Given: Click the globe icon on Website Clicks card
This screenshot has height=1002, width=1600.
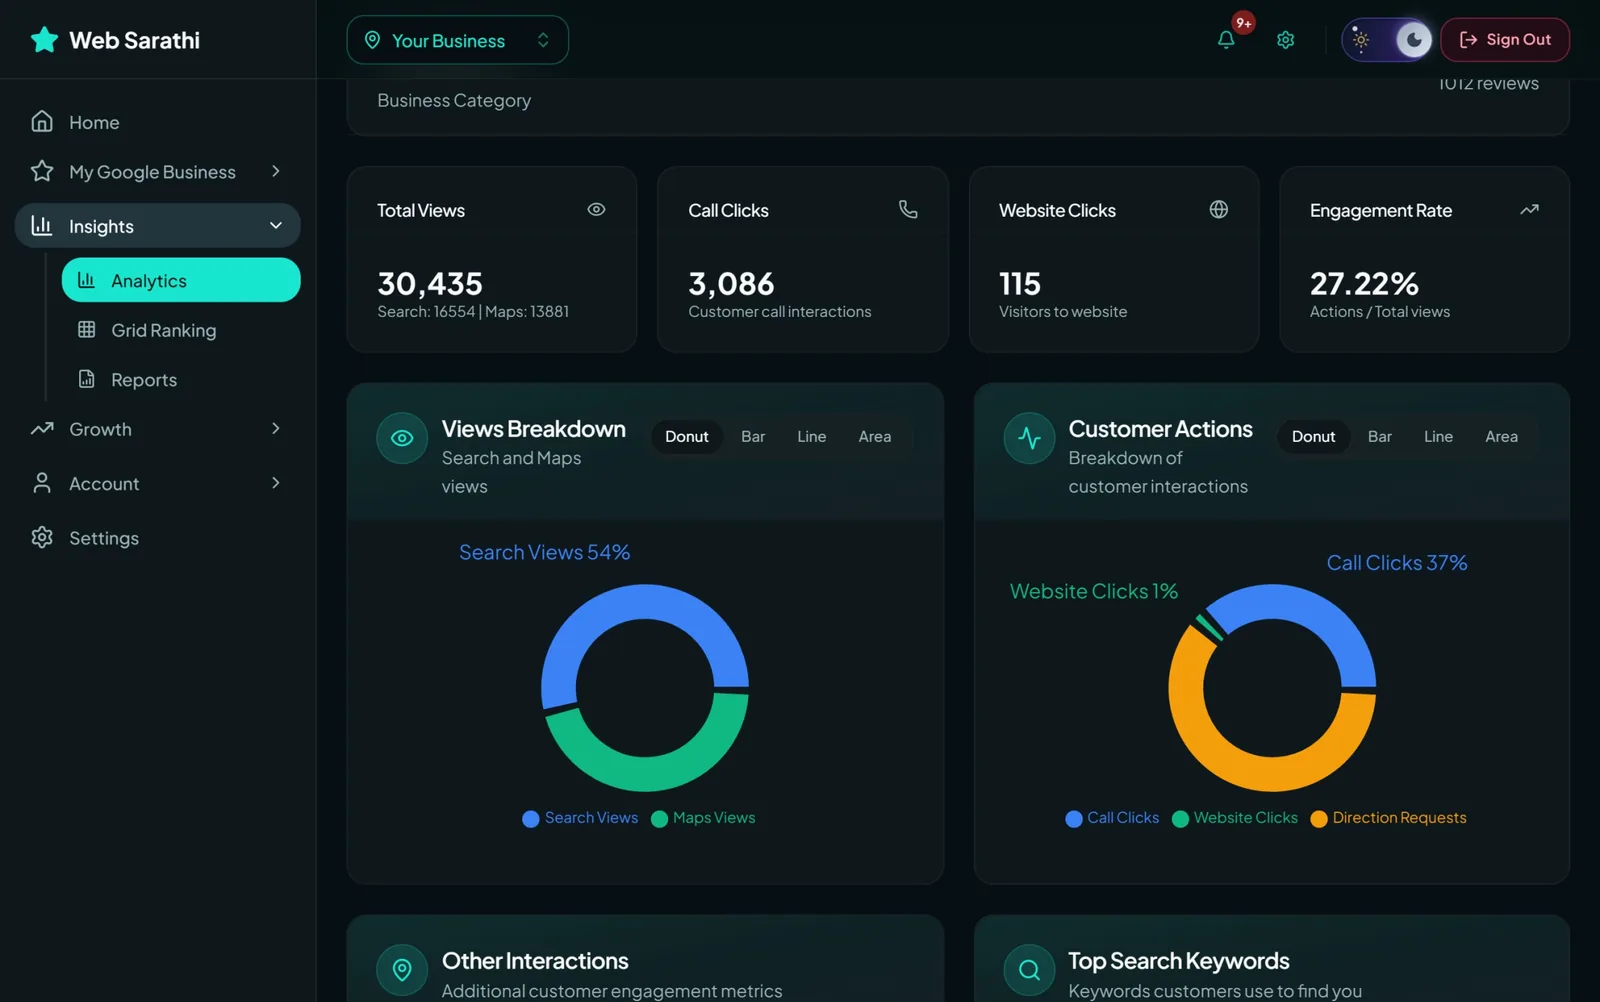Looking at the screenshot, I should 1219,210.
